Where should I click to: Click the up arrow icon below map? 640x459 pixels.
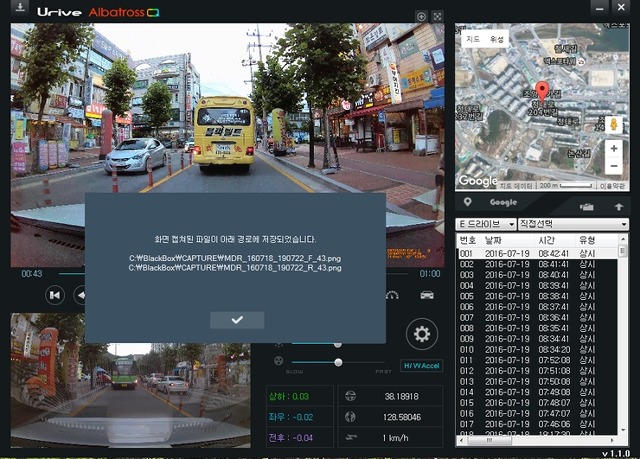tap(618, 207)
